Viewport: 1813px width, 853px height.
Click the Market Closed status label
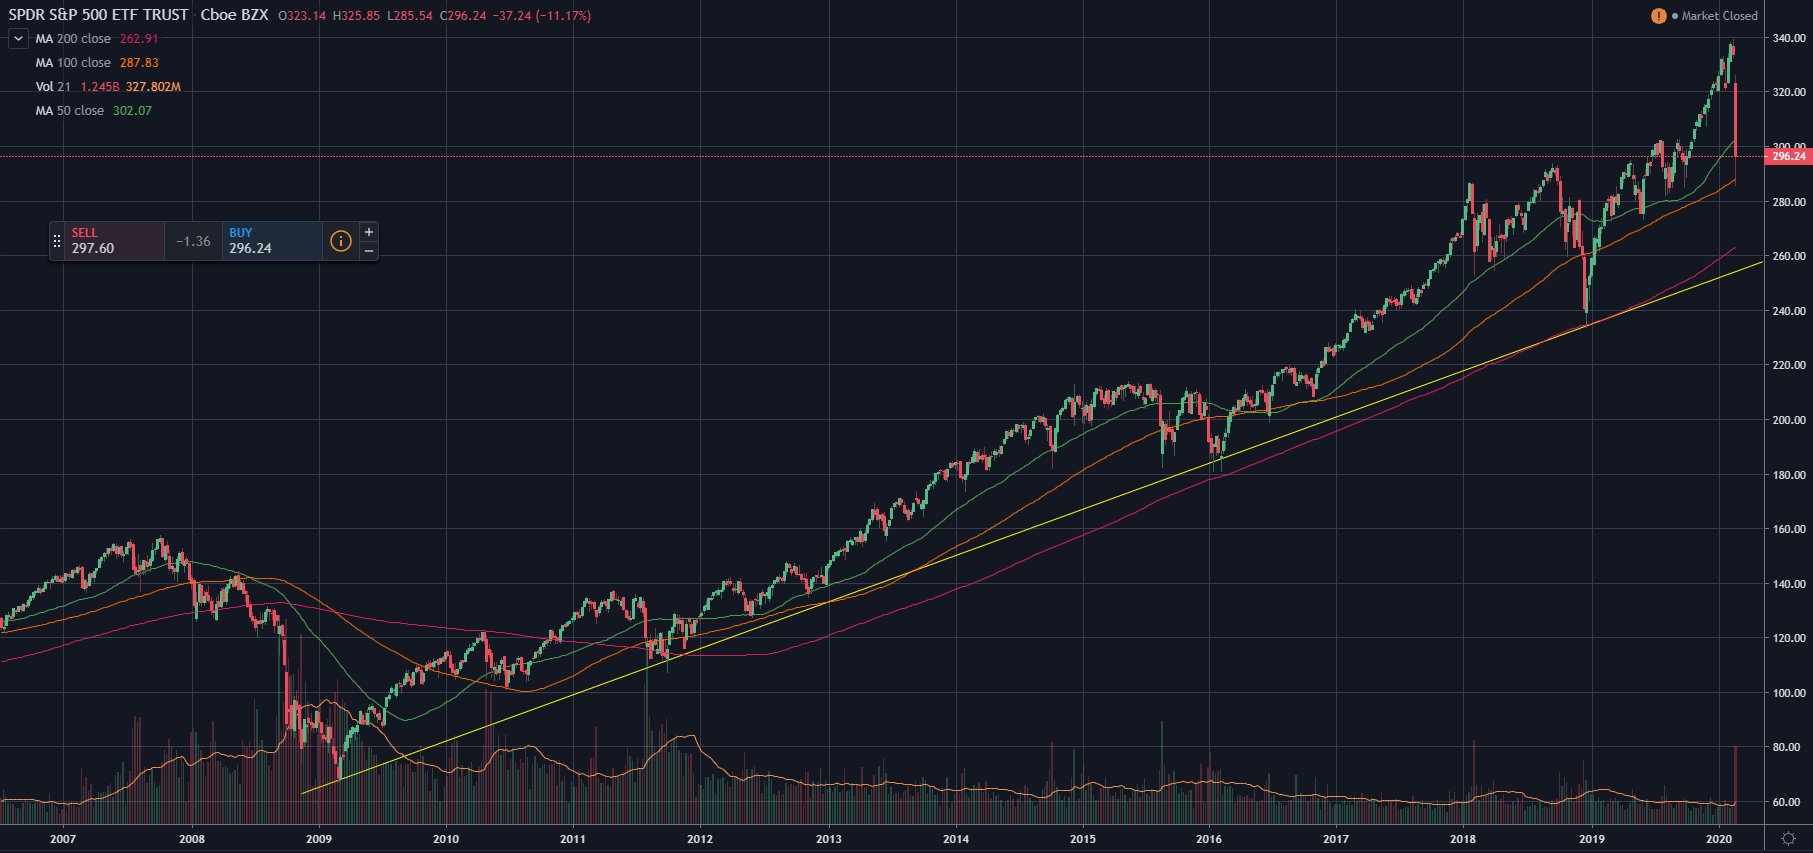(x=1719, y=16)
